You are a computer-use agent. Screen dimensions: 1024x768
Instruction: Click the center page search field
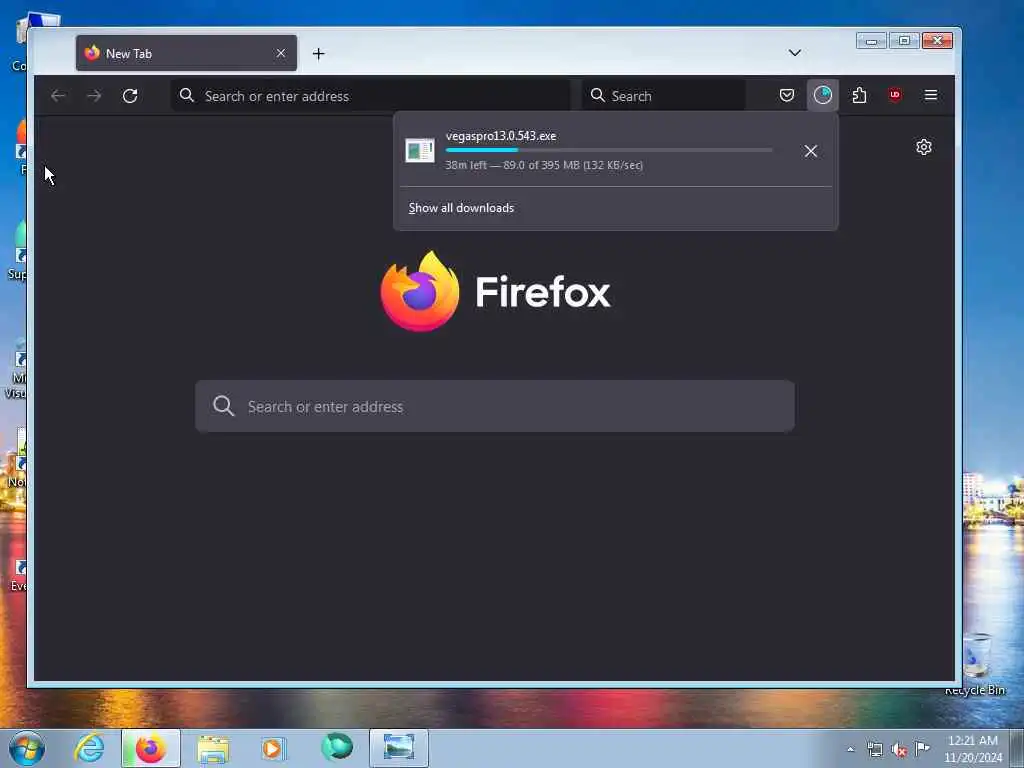coord(495,406)
